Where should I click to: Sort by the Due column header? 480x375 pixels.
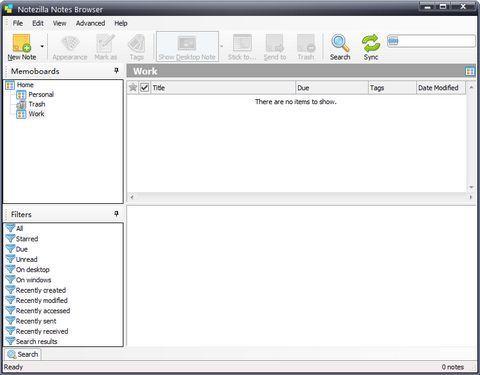pyautogui.click(x=332, y=88)
